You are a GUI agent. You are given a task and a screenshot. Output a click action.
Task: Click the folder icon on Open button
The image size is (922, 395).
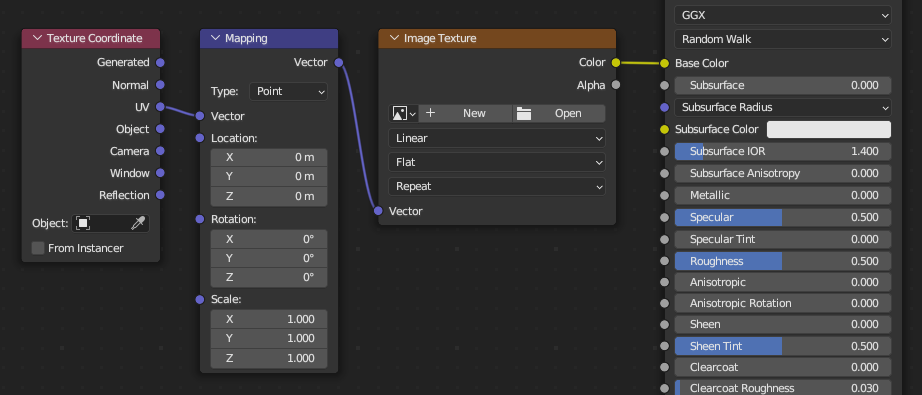pos(523,113)
